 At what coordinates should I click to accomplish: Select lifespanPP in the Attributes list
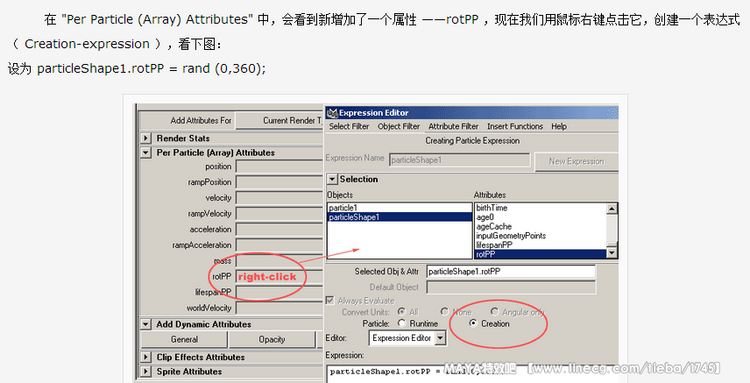coord(540,245)
